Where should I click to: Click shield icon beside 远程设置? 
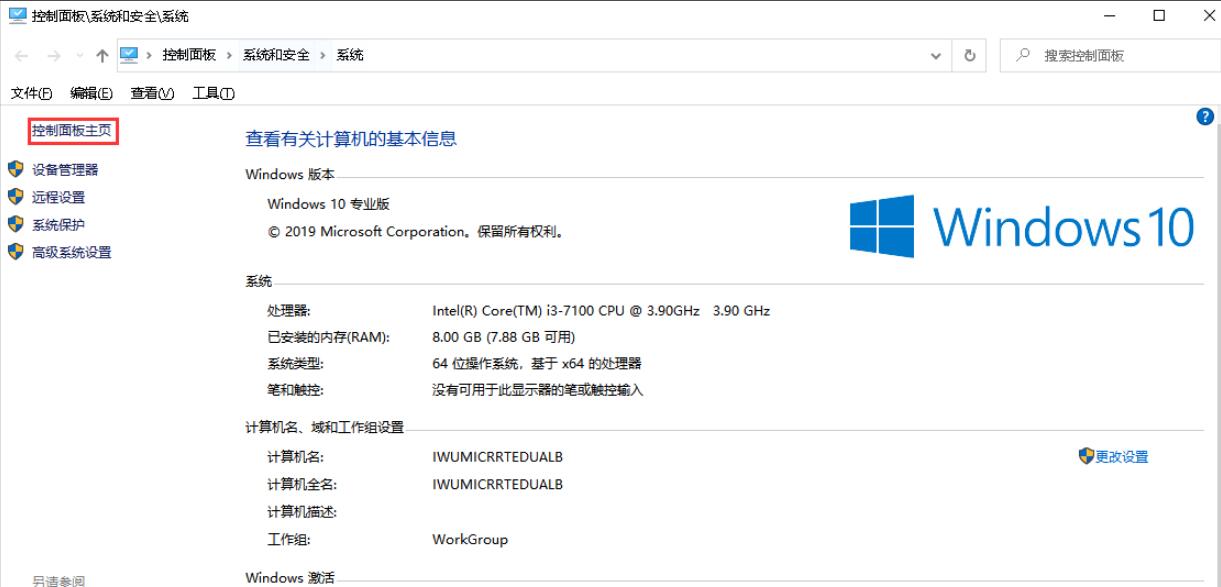[15, 197]
